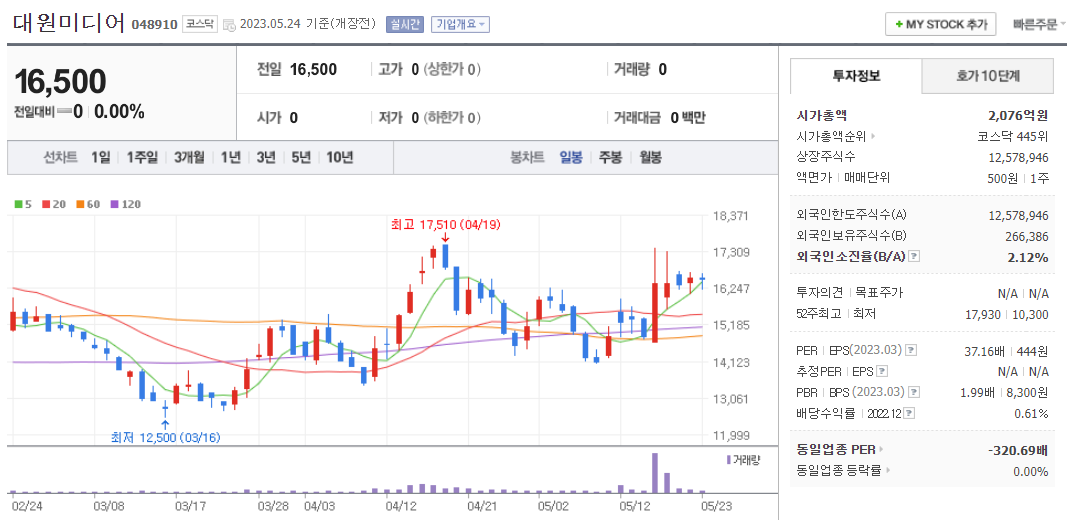Screen dimensions: 1070x520
Task: Open help icon next to 추정PER EPS
Action: 882,371
